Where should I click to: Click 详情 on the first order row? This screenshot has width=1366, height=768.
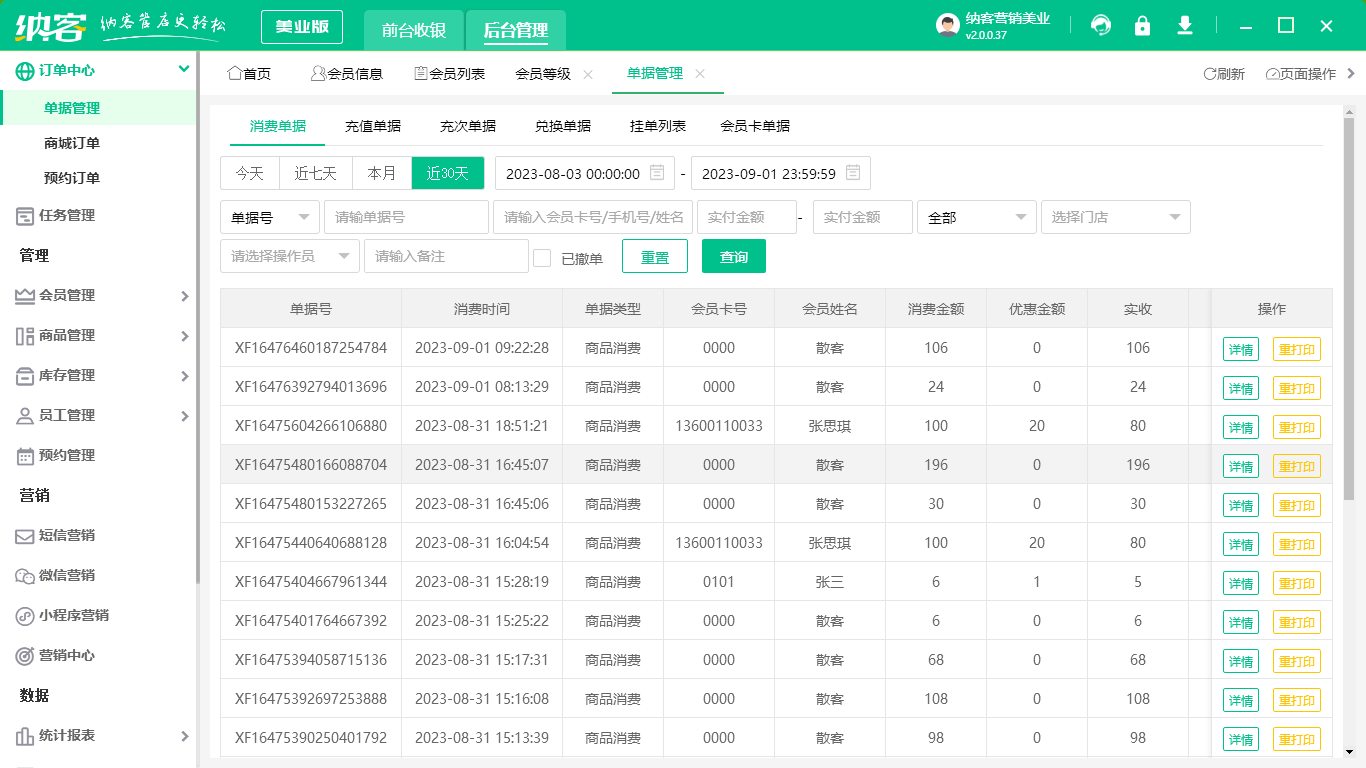tap(1240, 348)
